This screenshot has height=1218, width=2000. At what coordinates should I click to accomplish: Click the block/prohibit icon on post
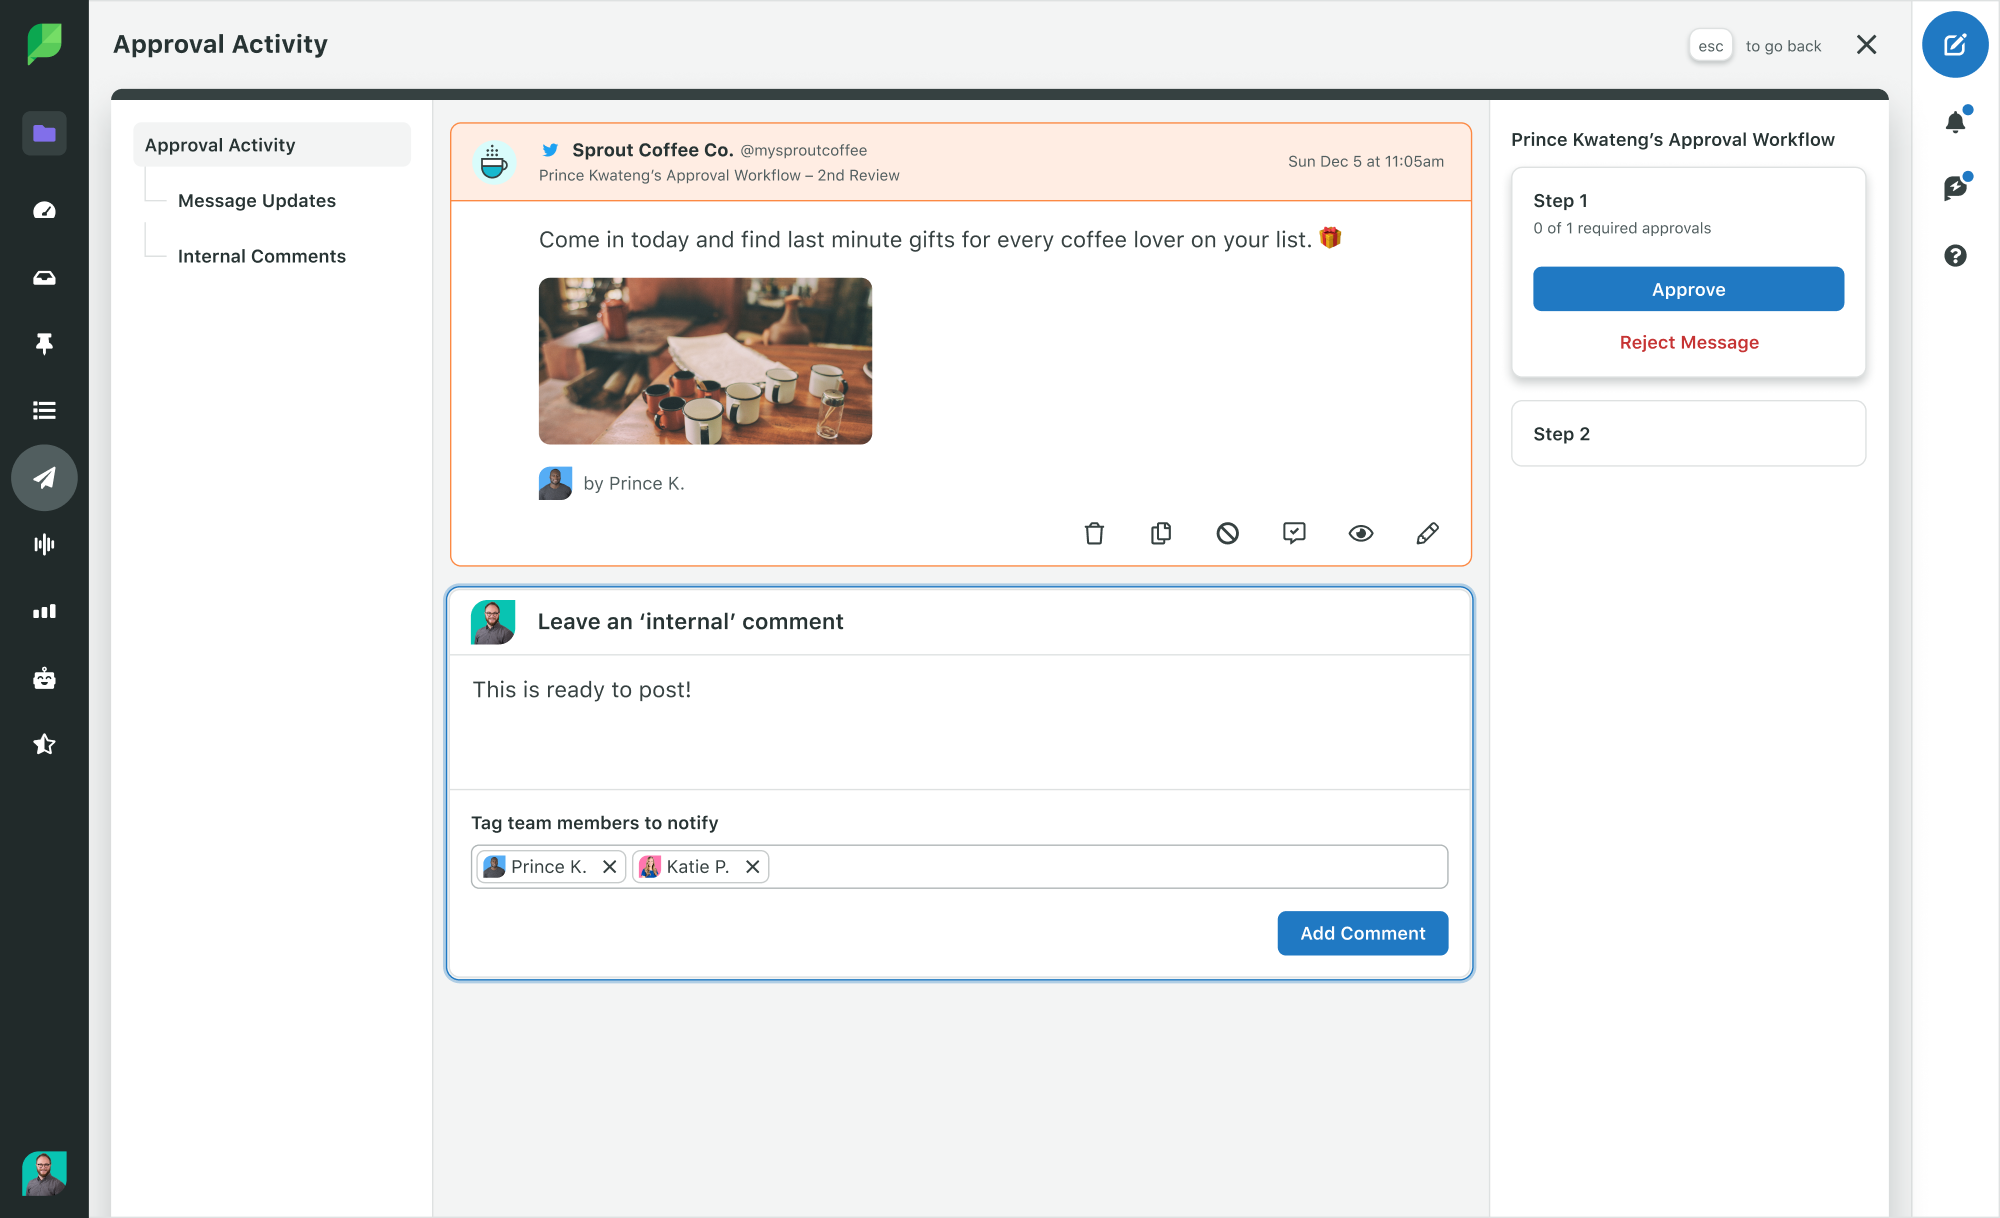[x=1227, y=533]
